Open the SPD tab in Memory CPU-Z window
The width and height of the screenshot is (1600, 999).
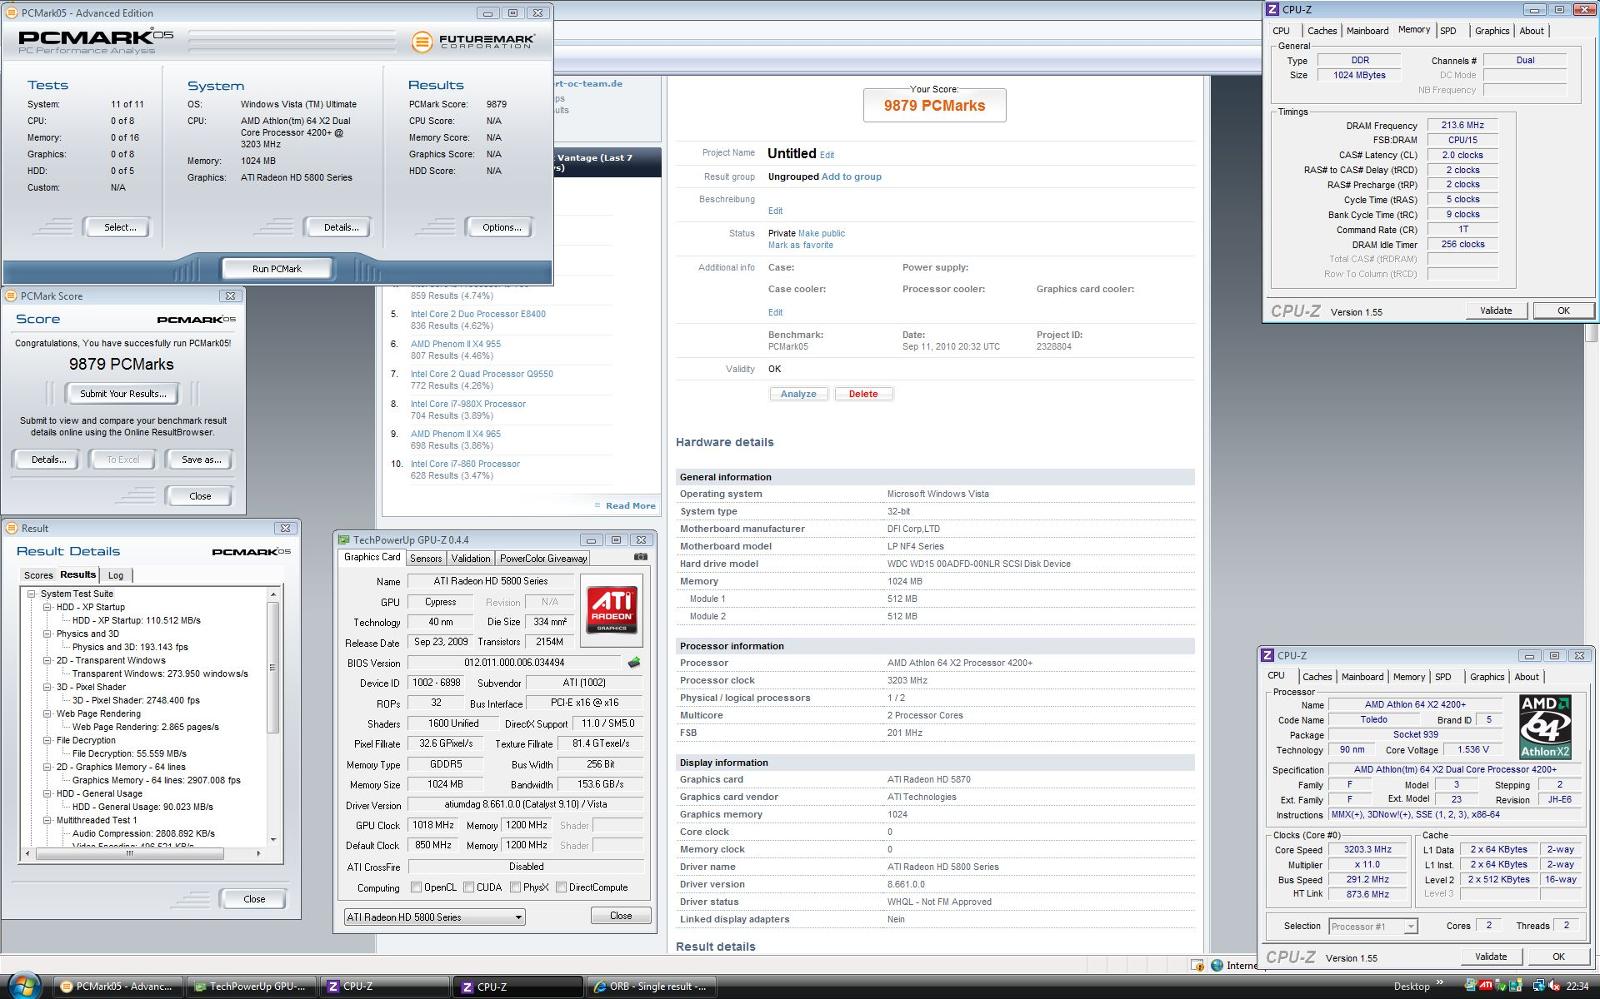(1448, 31)
